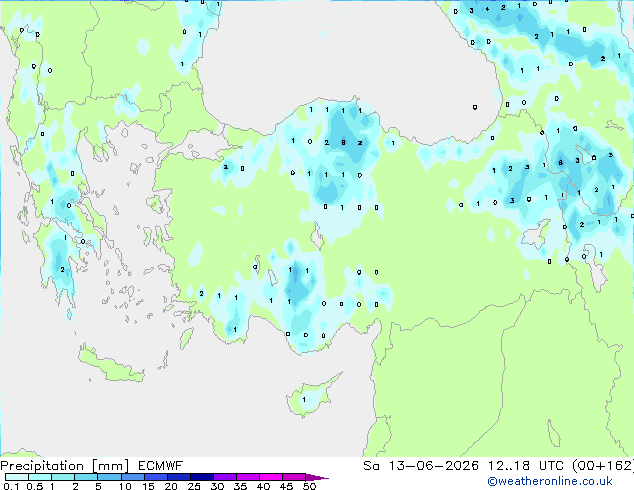Select the "(00+162)" forecast offset text
Viewport: 634px width, 490px height.
click(603, 466)
